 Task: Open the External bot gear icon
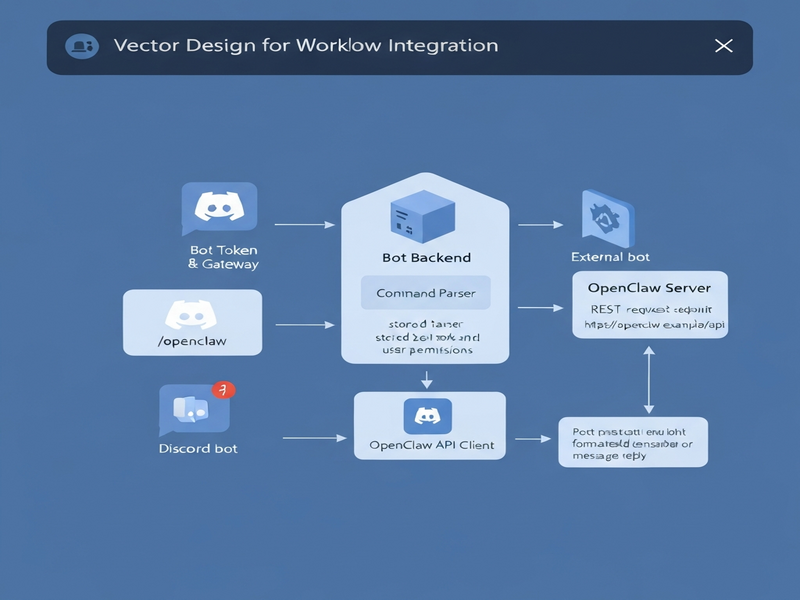[604, 215]
